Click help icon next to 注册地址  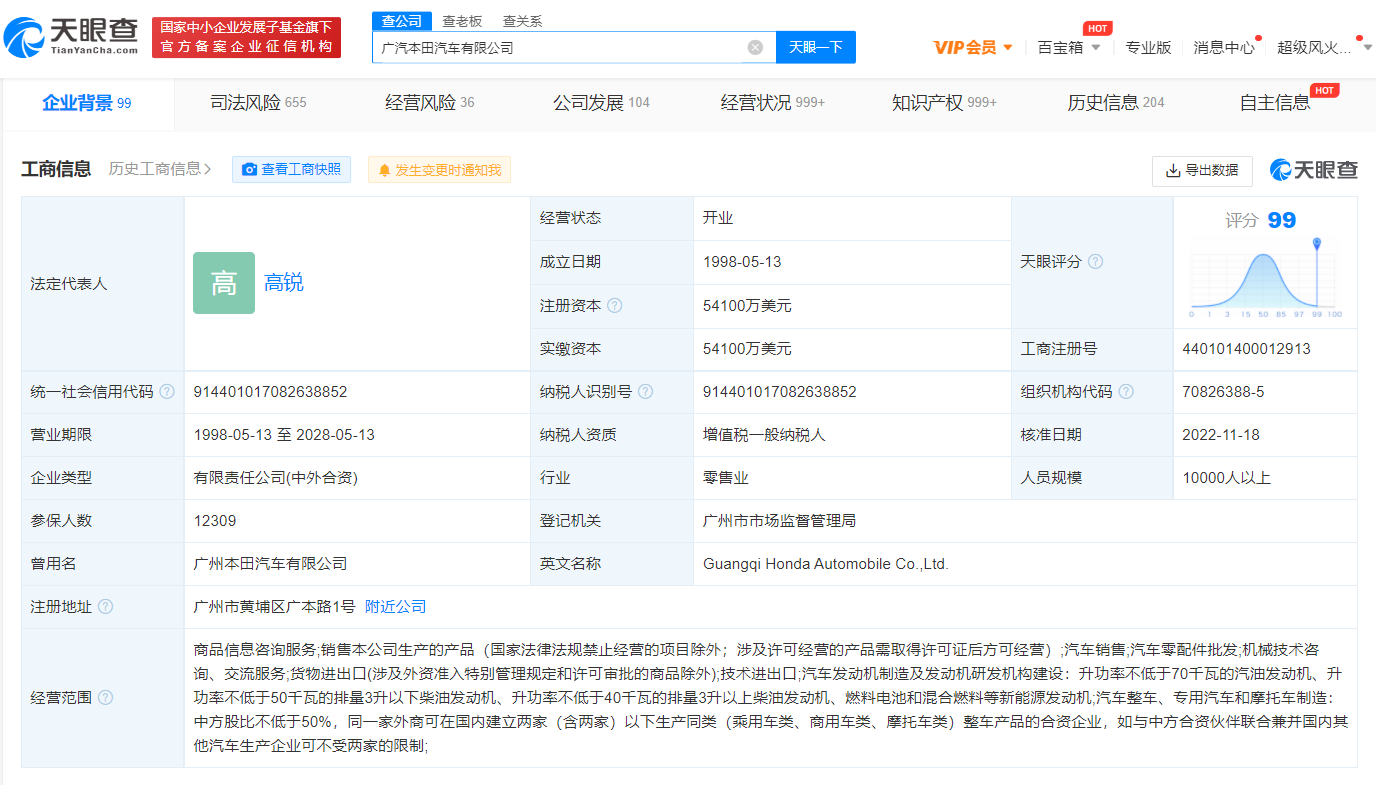[x=105, y=607]
